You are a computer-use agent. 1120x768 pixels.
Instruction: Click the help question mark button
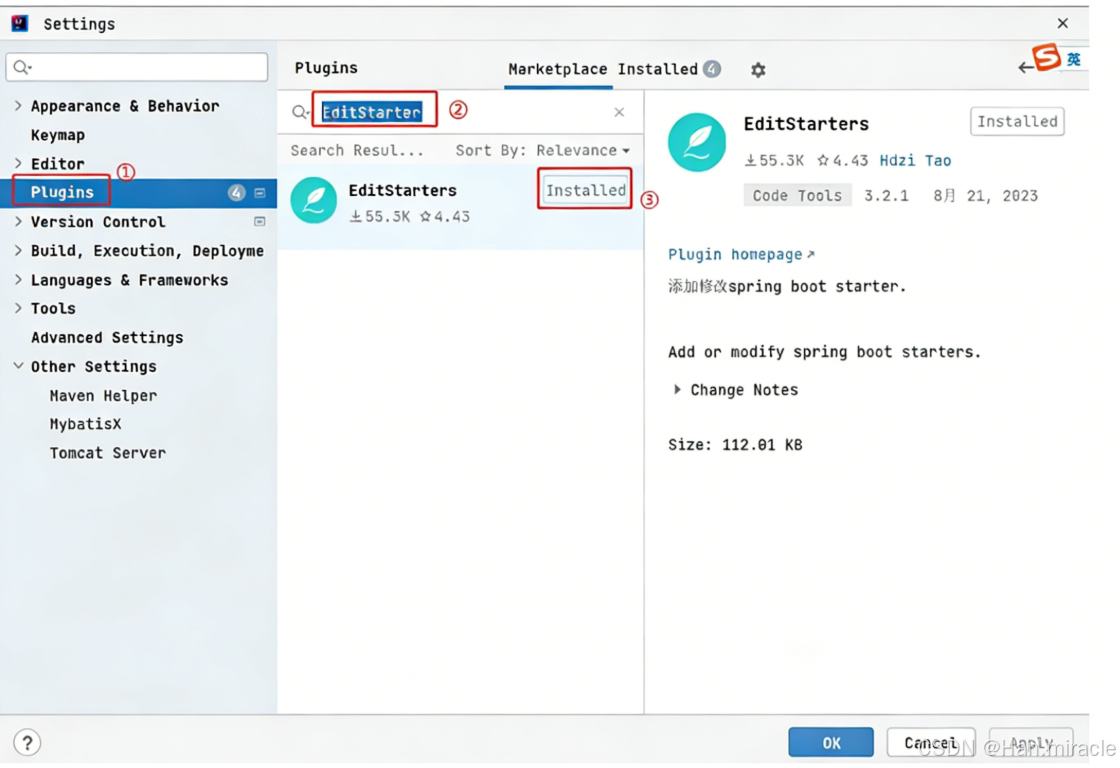[27, 743]
